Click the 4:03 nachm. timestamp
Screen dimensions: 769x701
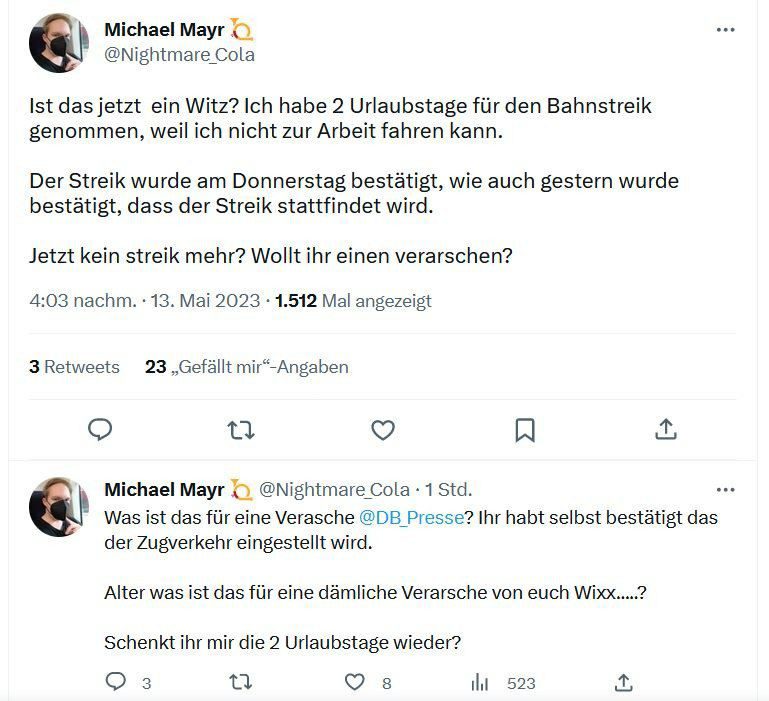point(83,301)
